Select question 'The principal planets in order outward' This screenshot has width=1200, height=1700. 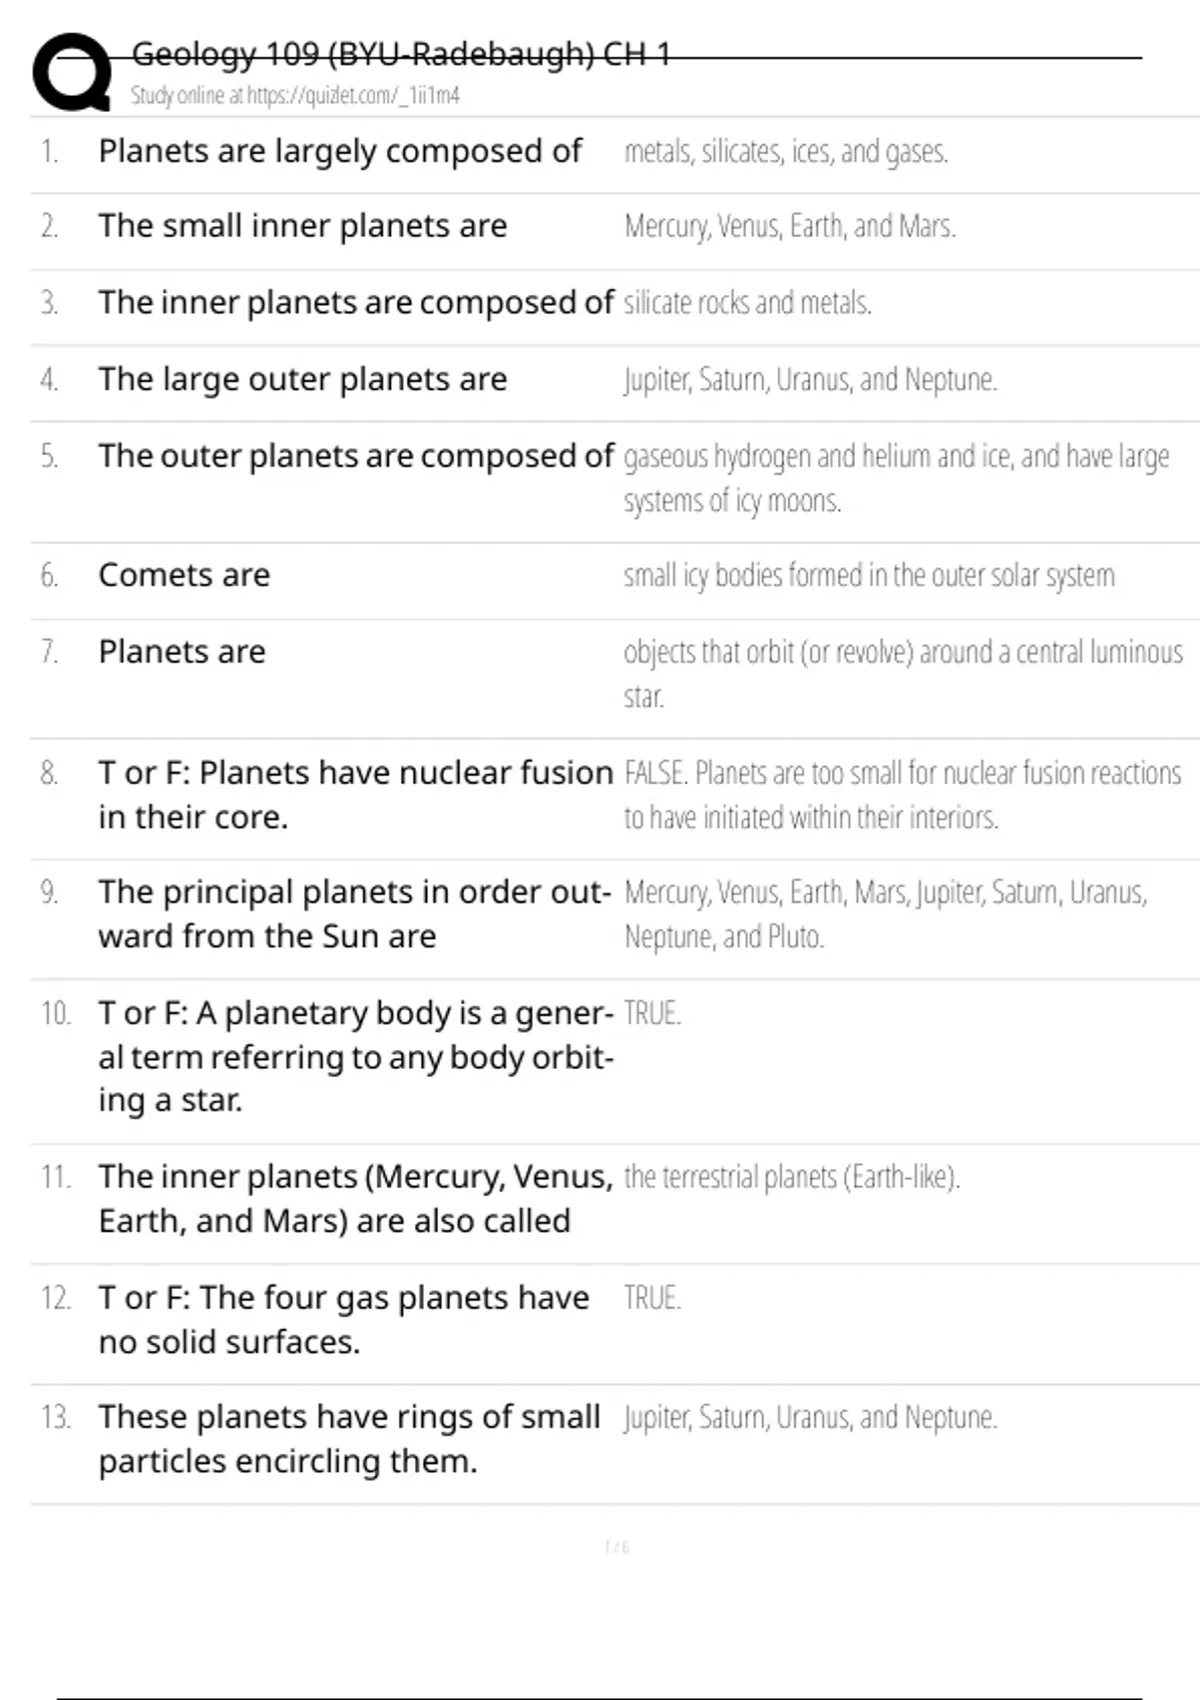[x=354, y=914]
